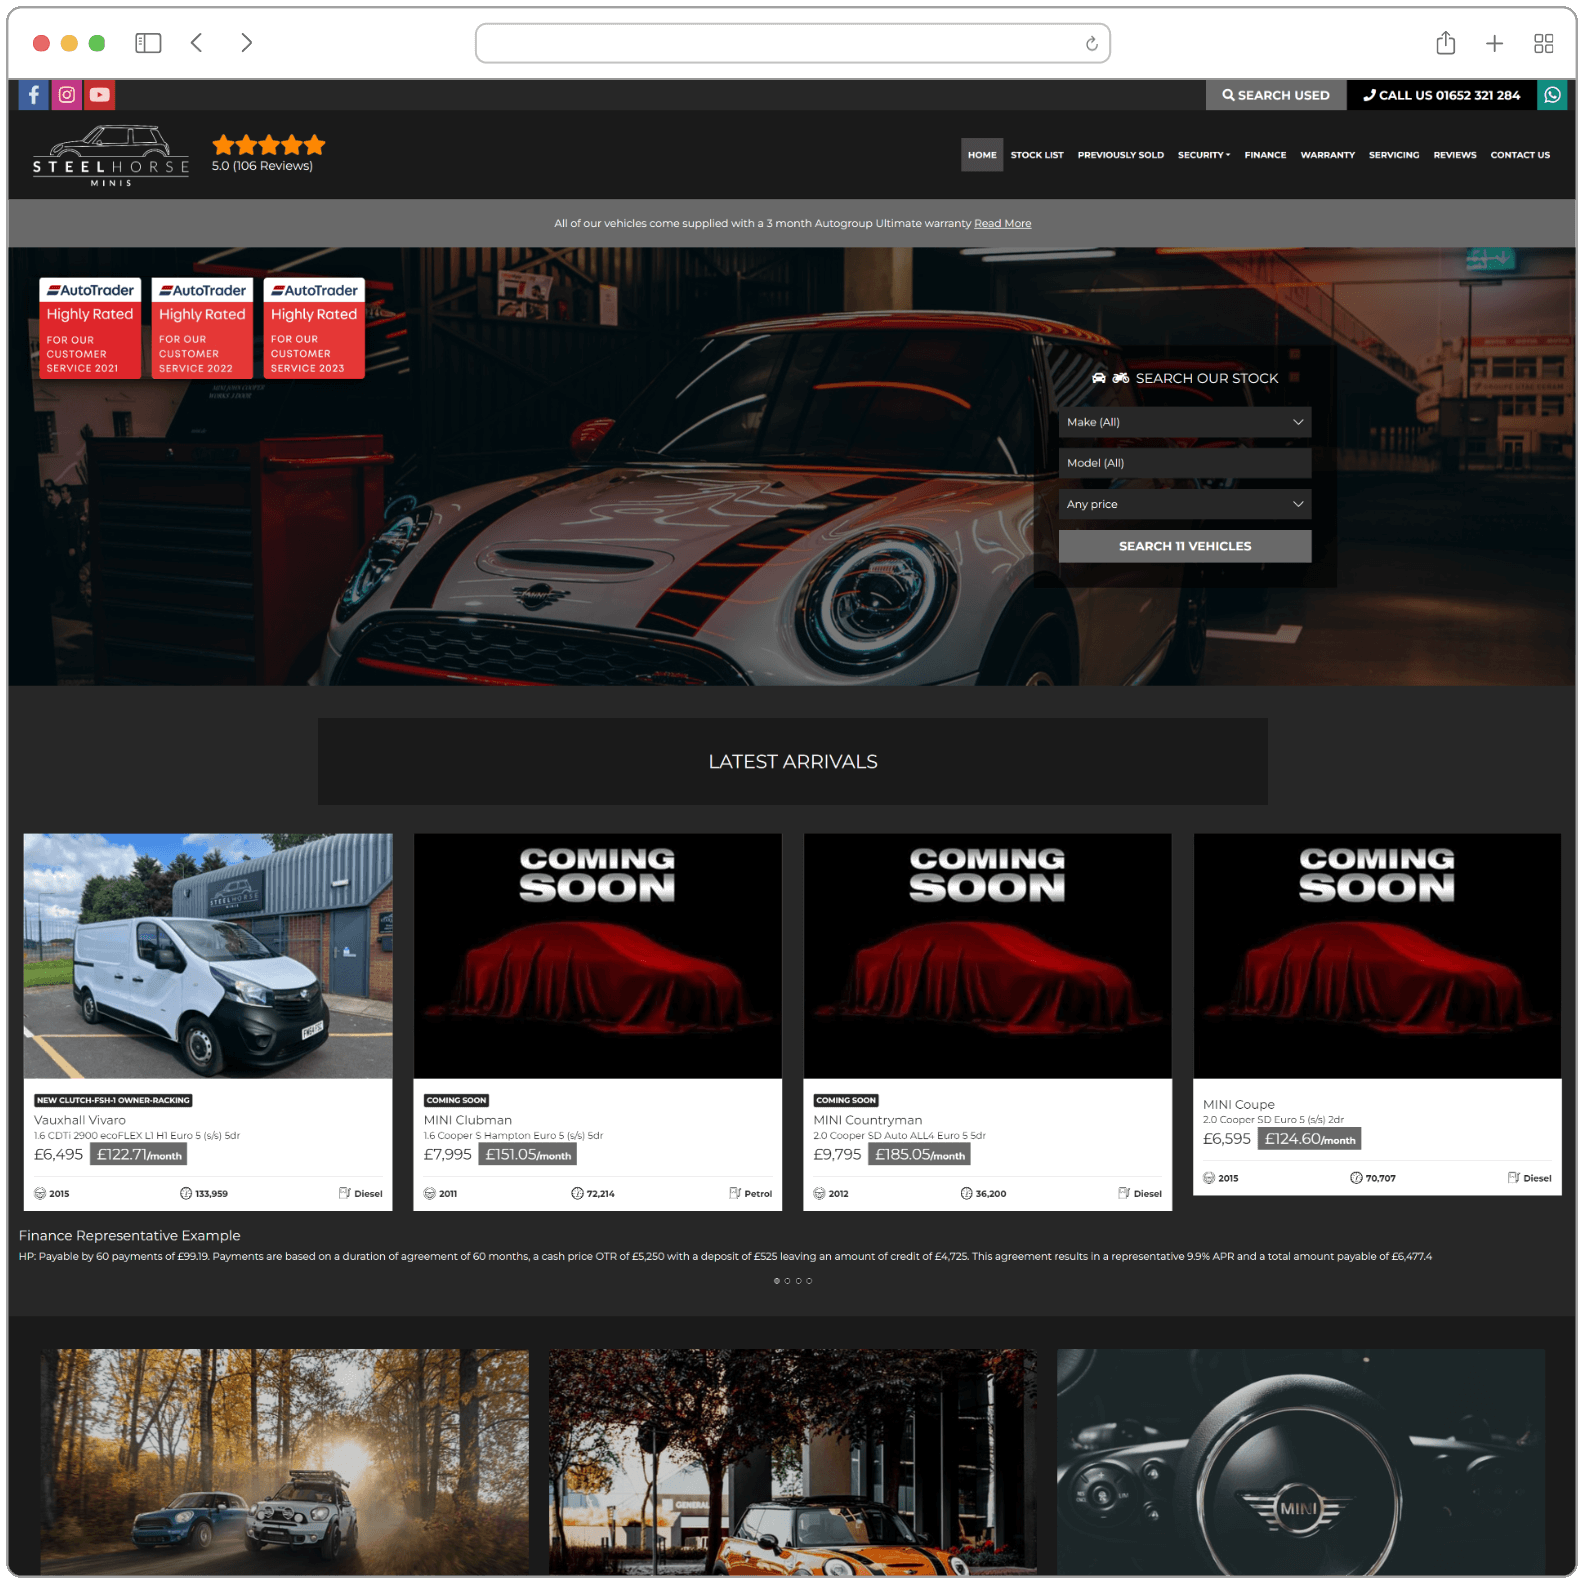The width and height of the screenshot is (1584, 1584).
Task: Open the Facebook social icon
Action: (33, 95)
